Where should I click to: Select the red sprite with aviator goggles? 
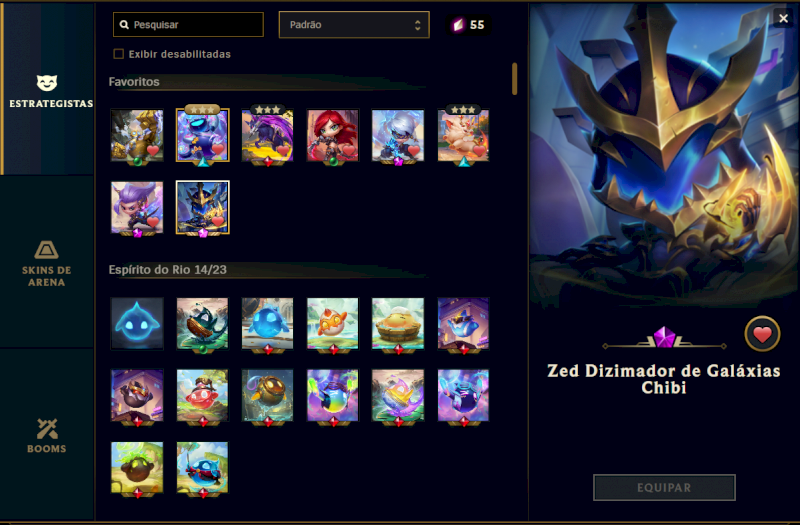(203, 396)
